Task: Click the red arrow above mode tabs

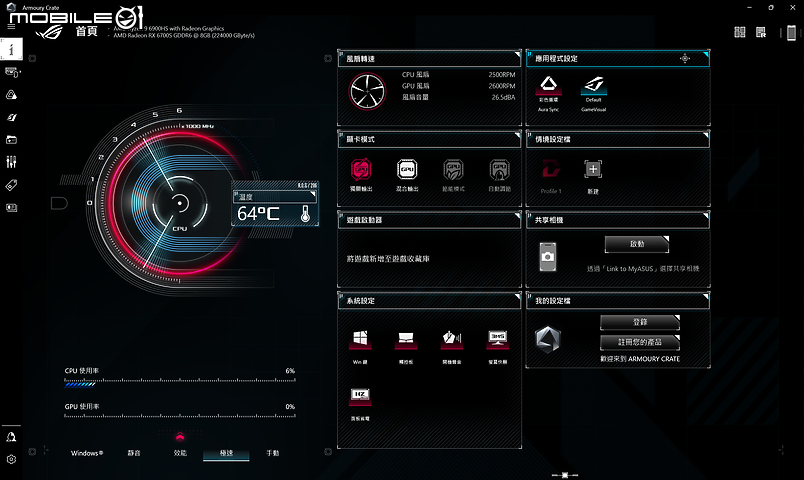Action: tap(179, 437)
